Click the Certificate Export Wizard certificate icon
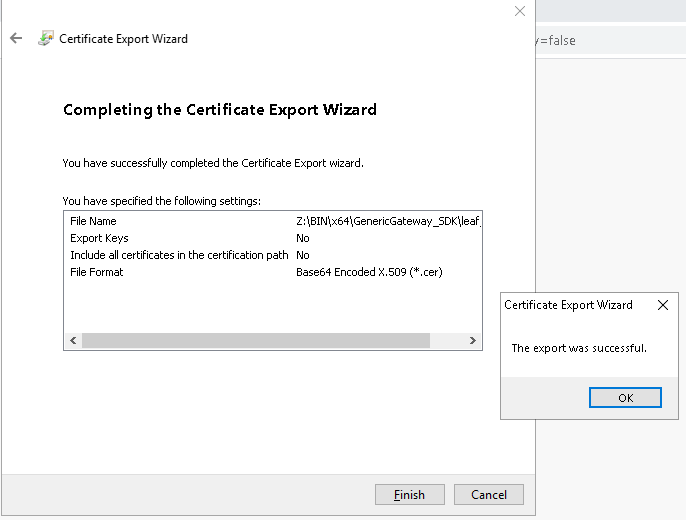 pos(46,39)
